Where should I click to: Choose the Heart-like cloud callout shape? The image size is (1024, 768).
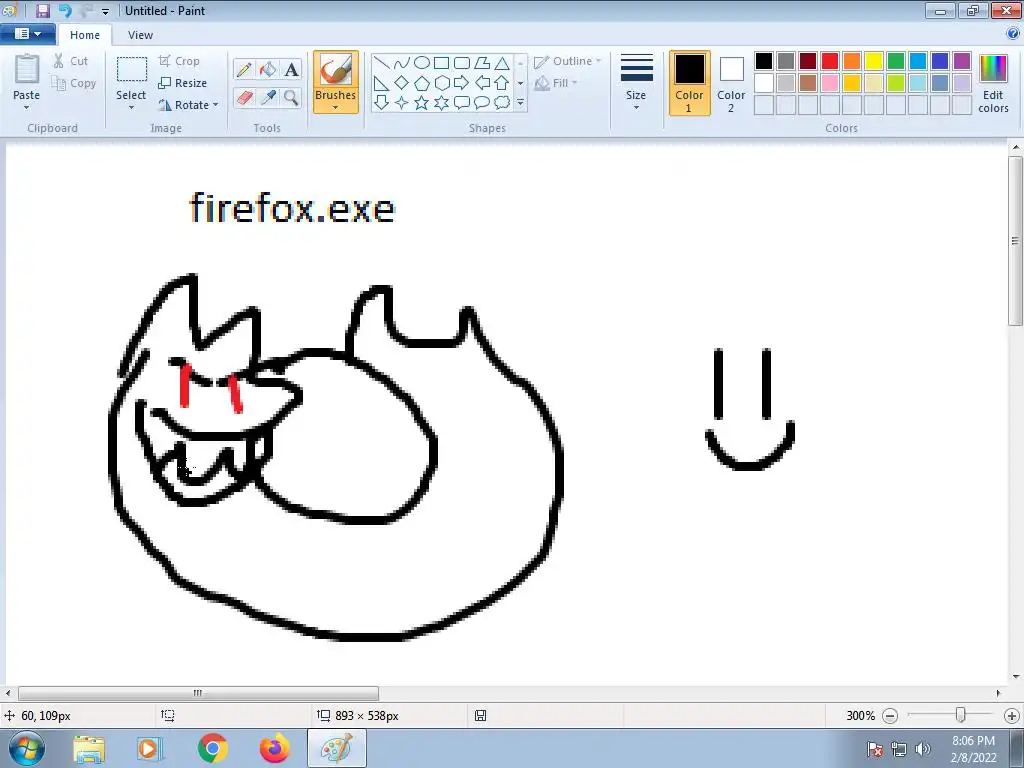coord(502,103)
